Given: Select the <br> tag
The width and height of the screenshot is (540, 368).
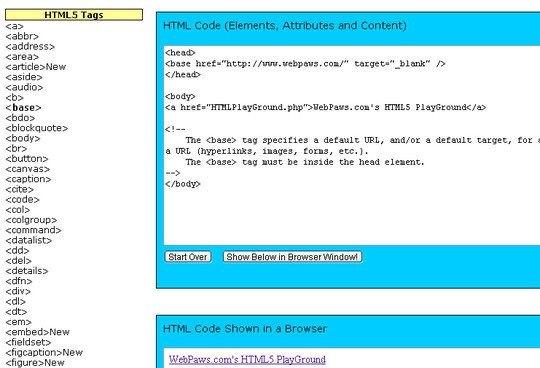Looking at the screenshot, I should [16, 148].
